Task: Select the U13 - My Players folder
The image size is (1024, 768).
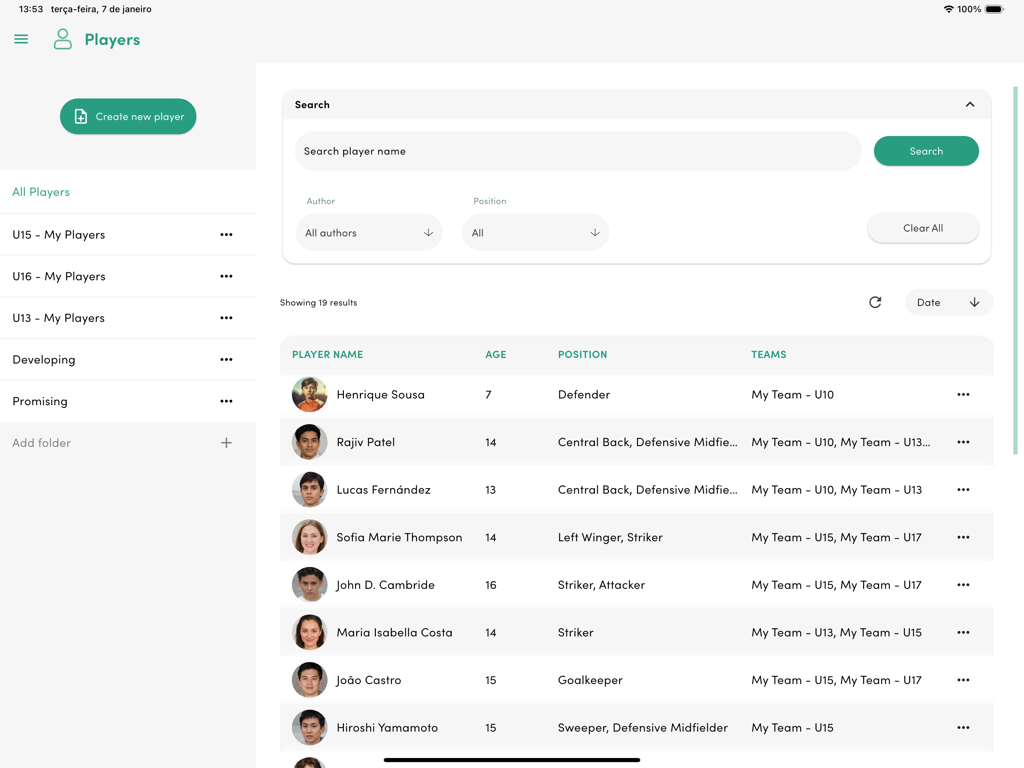Action: point(60,317)
